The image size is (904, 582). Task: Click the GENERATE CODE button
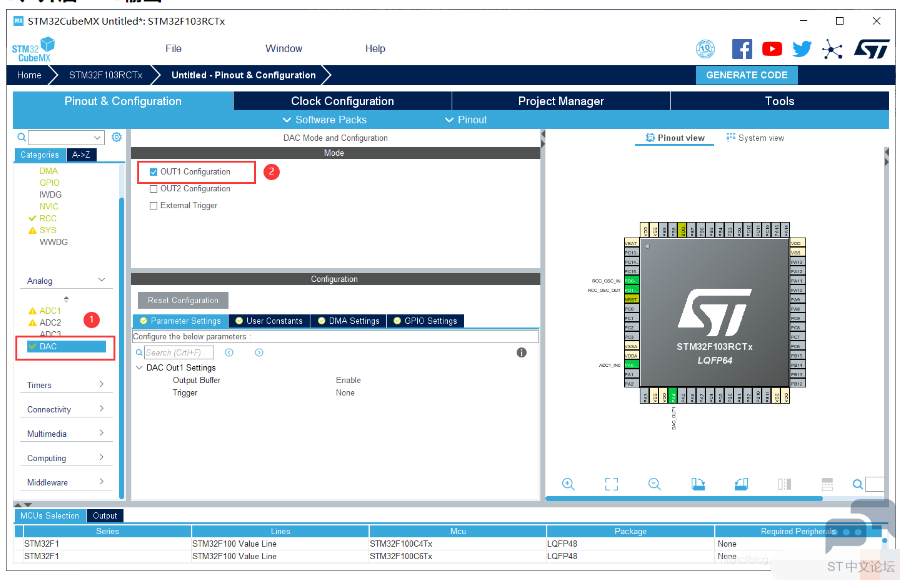746,75
